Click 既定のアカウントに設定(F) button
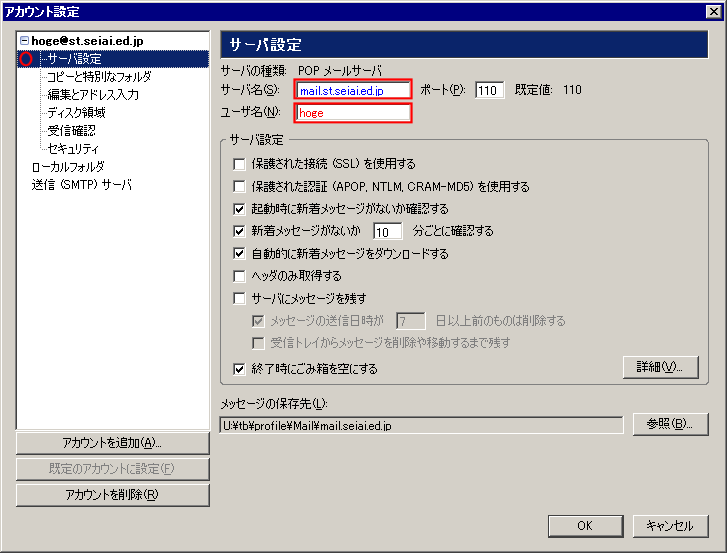The height and width of the screenshot is (553, 727). pyautogui.click(x=113, y=469)
